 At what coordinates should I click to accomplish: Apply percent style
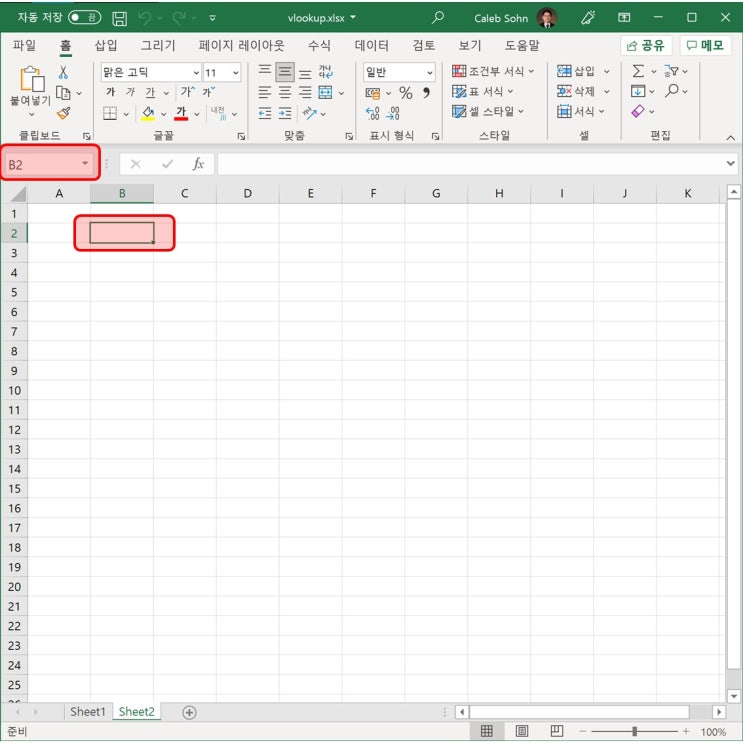[x=406, y=93]
